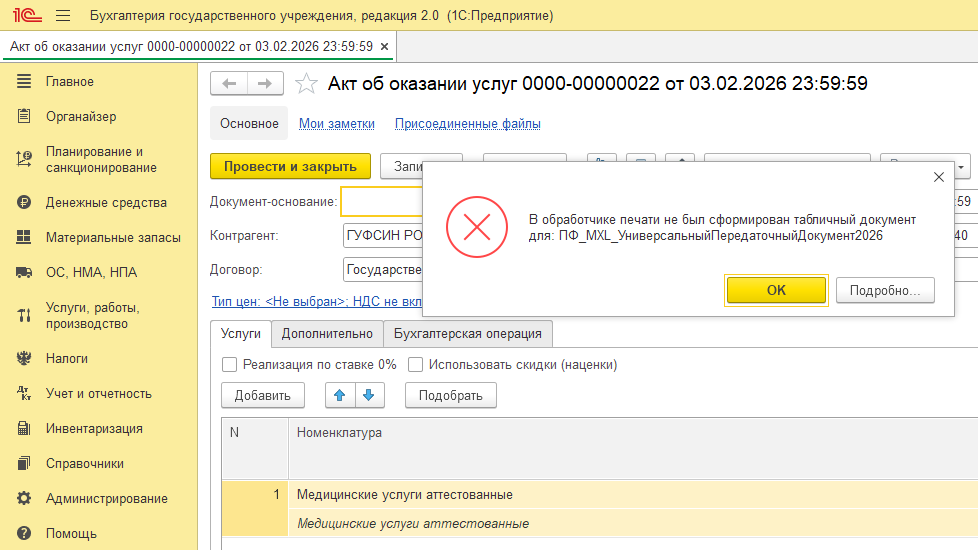Go back with the left arrow button
The width and height of the screenshot is (978, 550).
(229, 84)
